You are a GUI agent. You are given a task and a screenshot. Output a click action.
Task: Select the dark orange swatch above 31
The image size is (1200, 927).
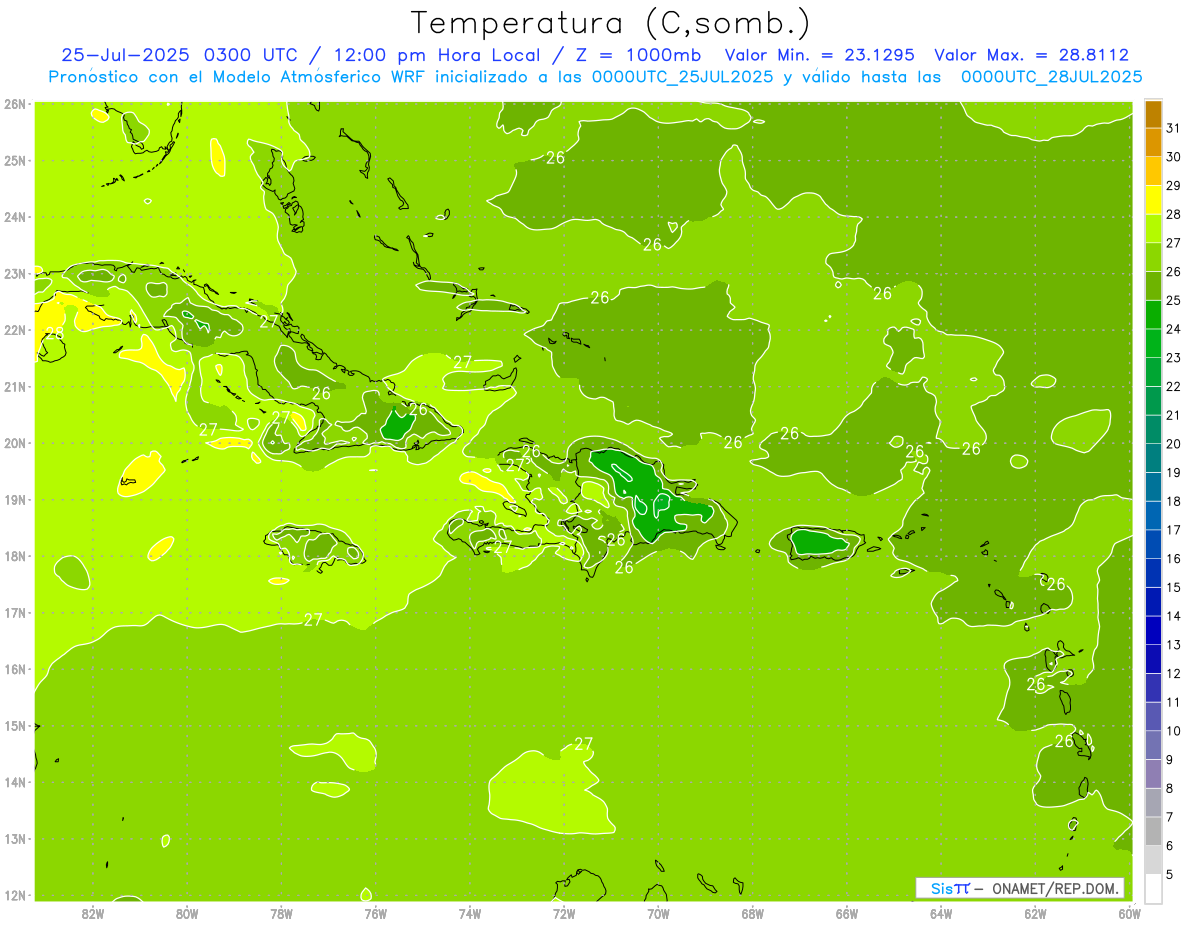[x=1153, y=114]
